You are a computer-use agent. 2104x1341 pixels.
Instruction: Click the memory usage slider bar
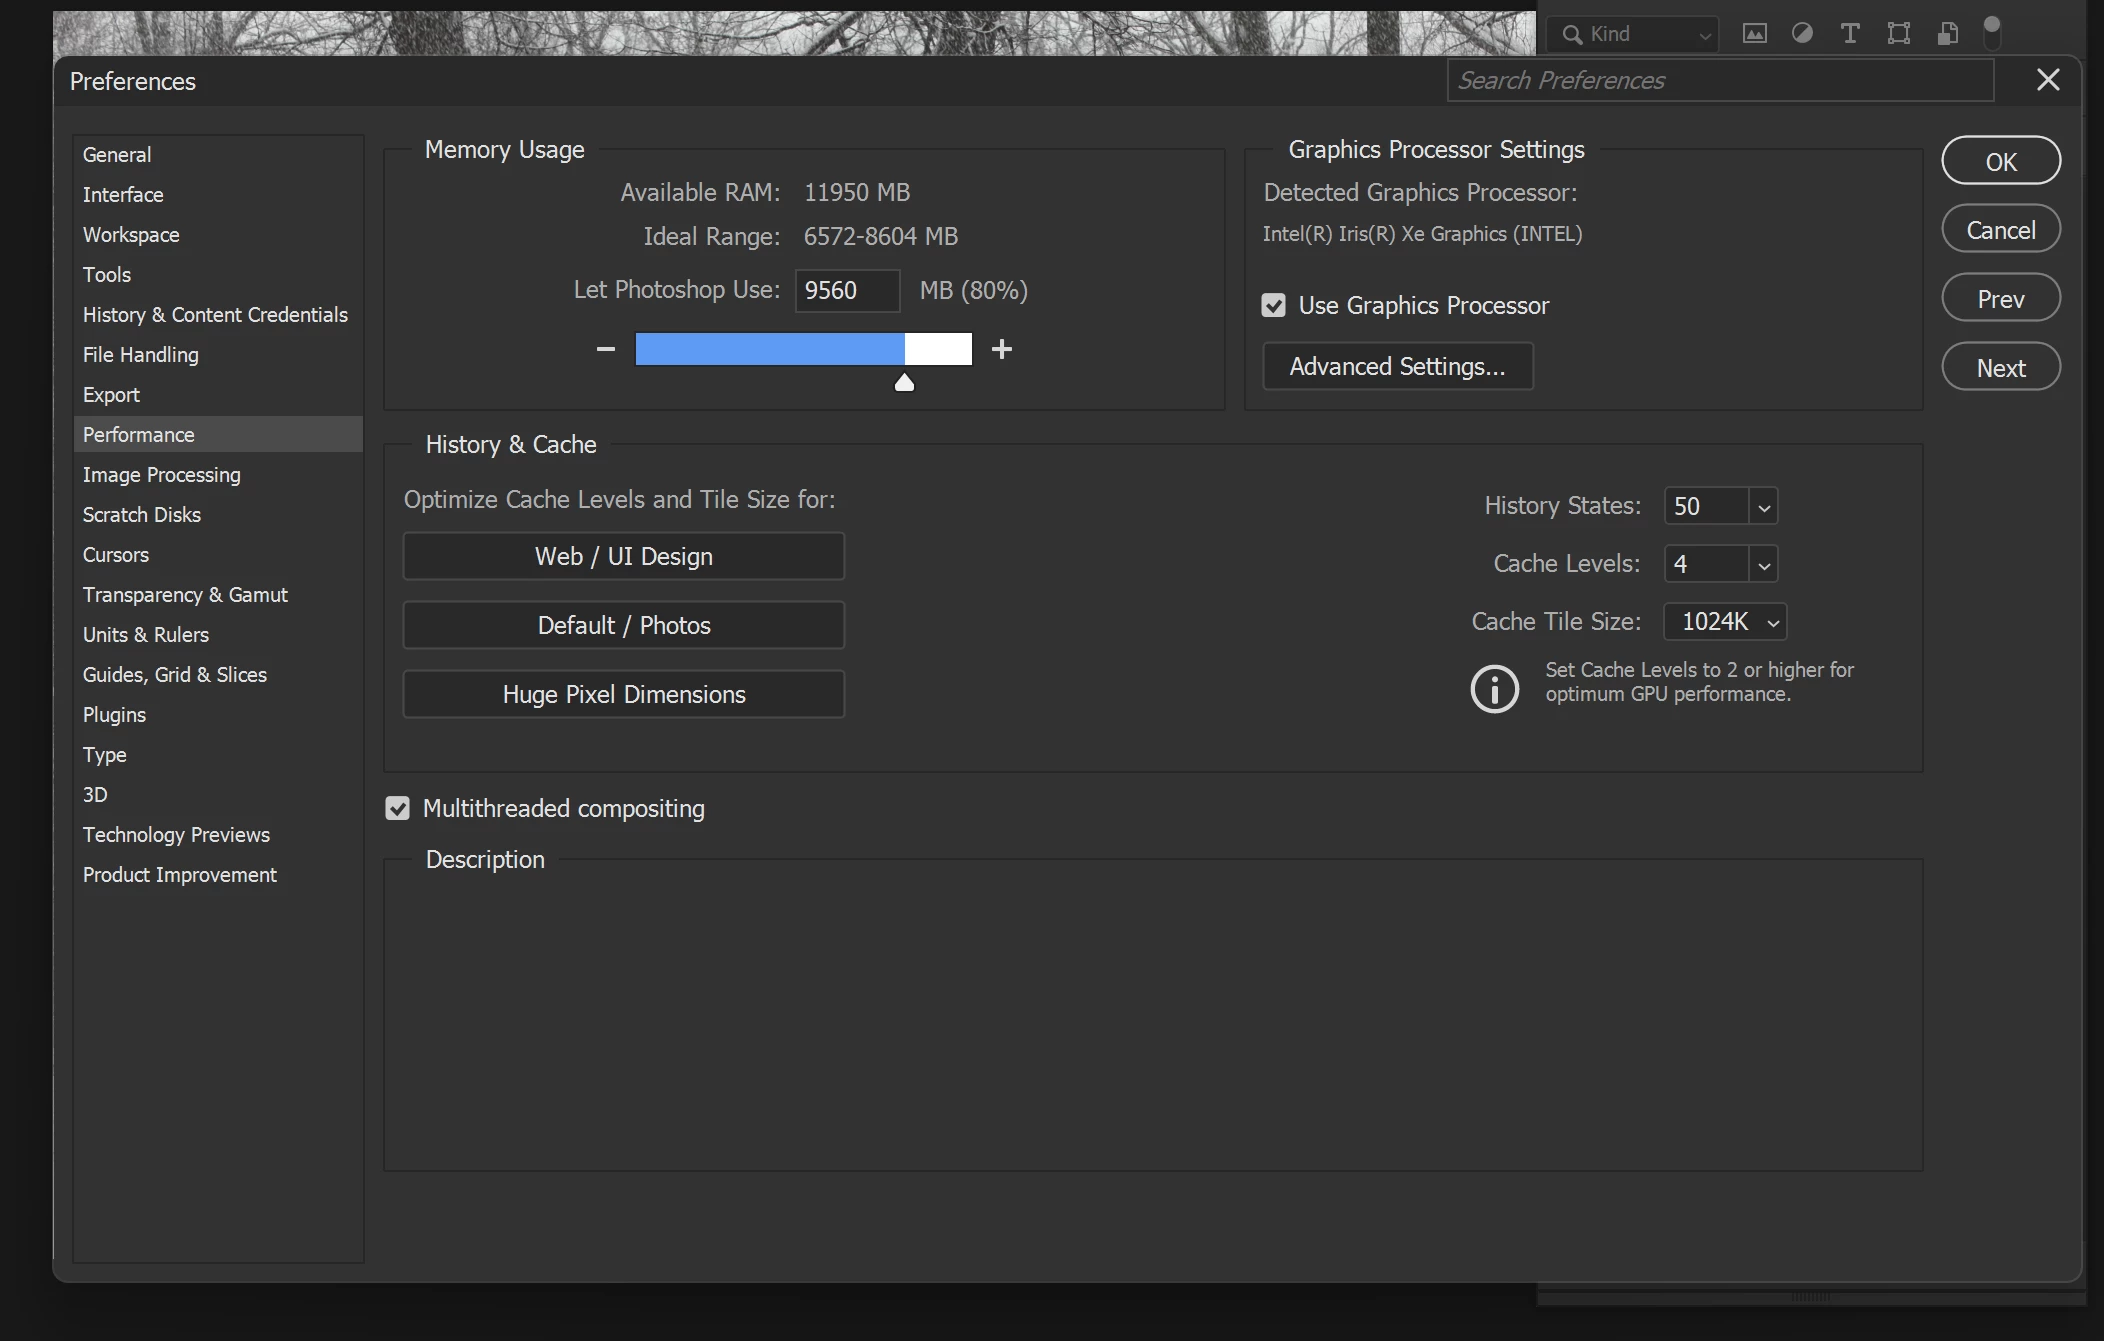click(803, 350)
